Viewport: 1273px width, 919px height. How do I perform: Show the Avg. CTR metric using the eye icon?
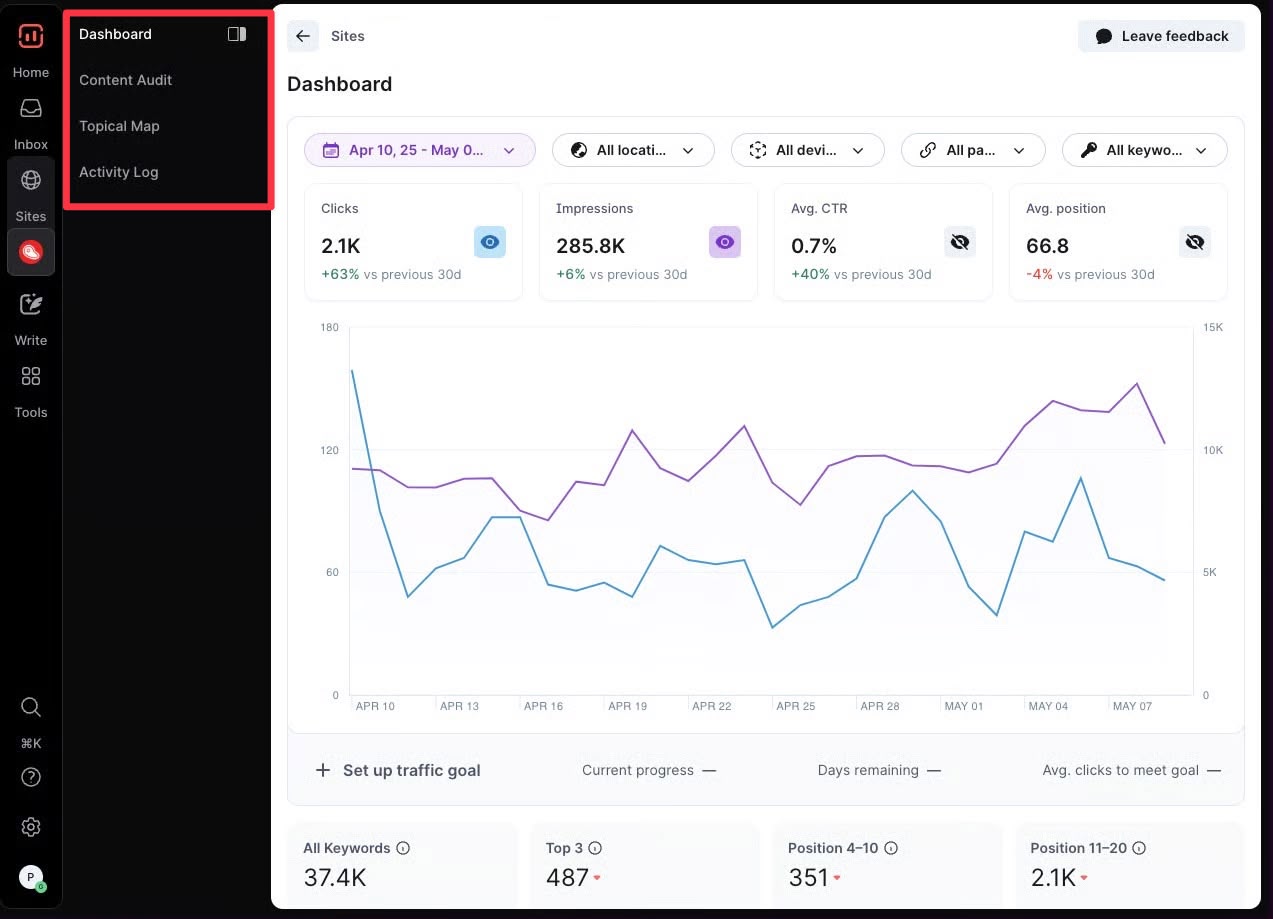tap(959, 241)
